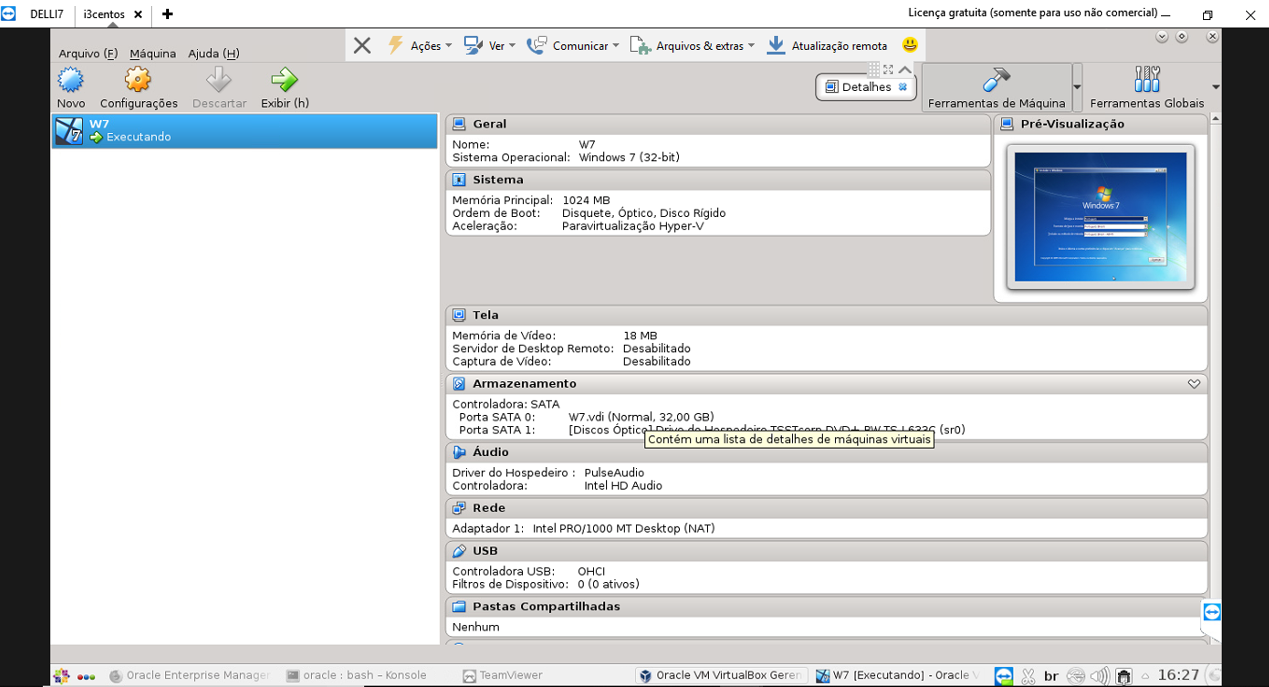Open the Áudio section header link
Image resolution: width=1269 pixels, height=687 pixels.
coord(490,452)
